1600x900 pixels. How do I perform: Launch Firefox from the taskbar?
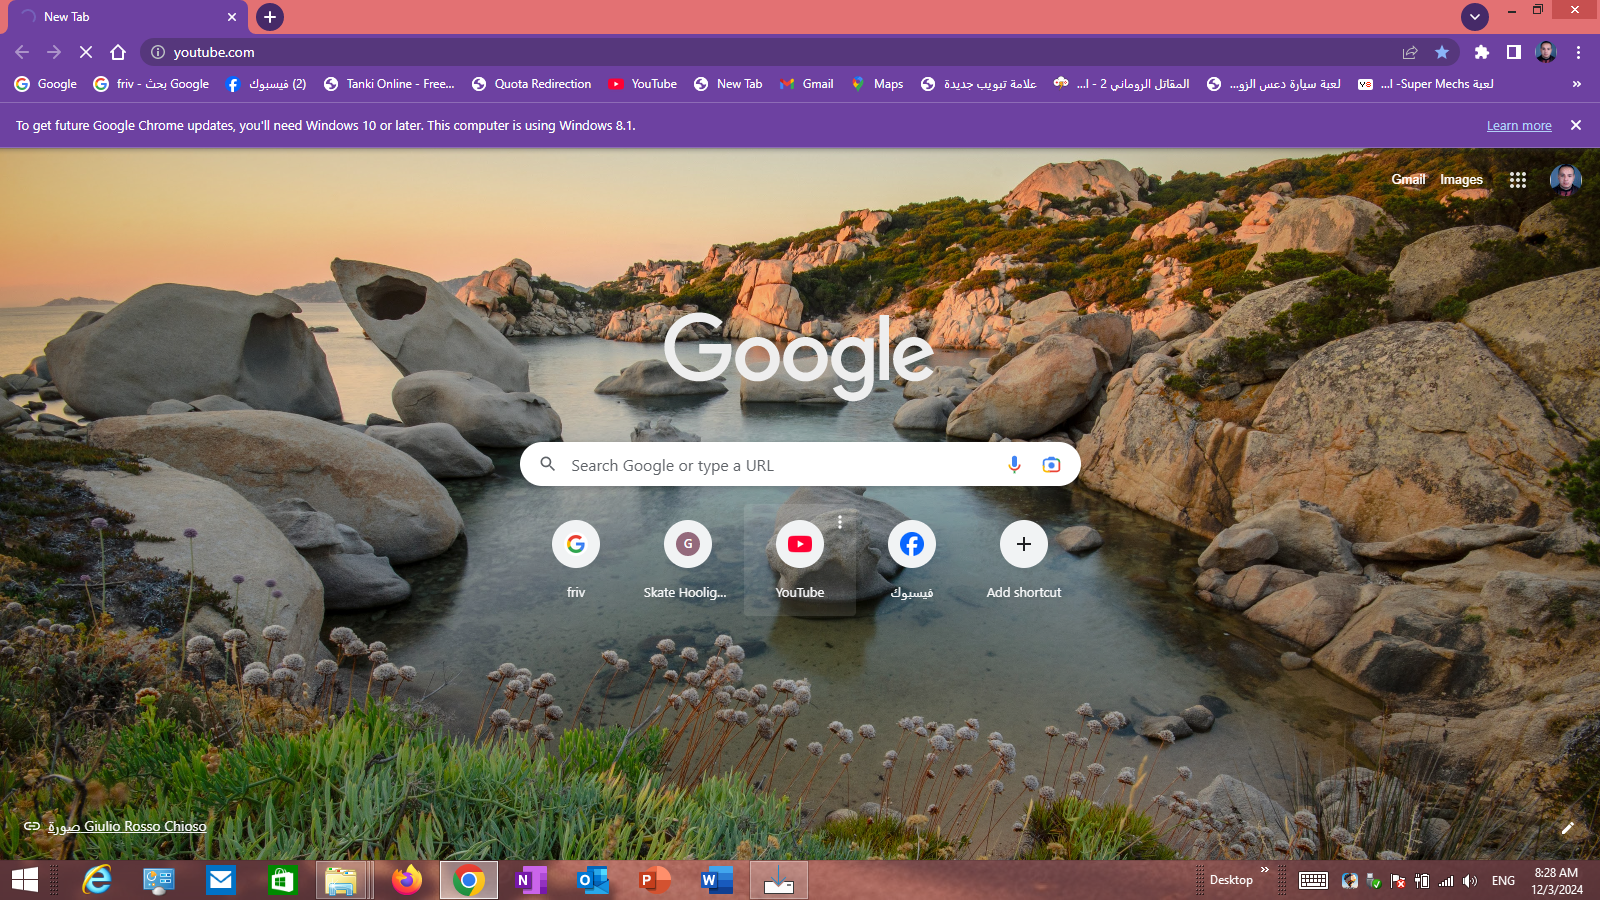[x=407, y=880]
